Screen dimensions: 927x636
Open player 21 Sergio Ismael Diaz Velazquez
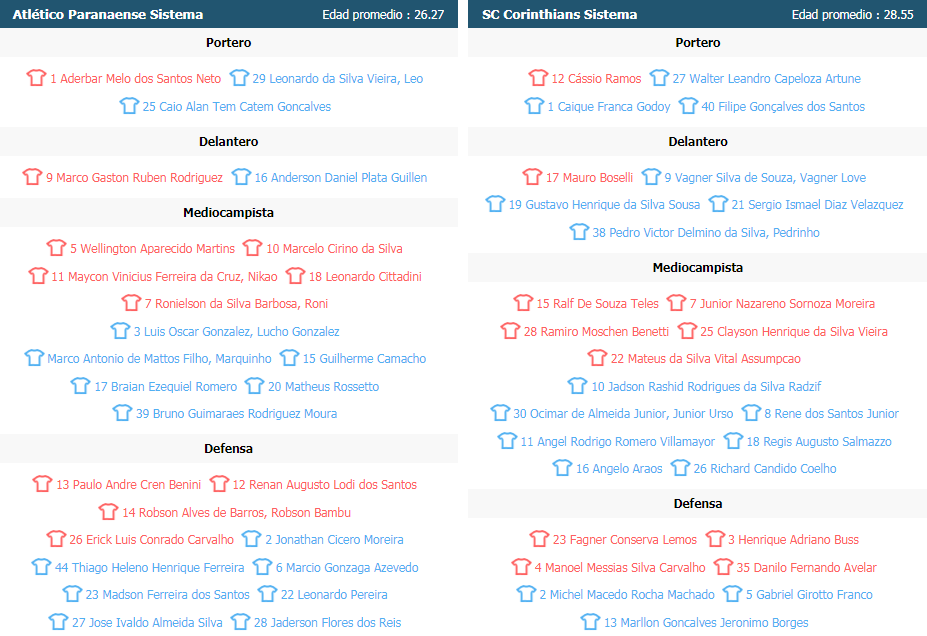pyautogui.click(x=817, y=205)
